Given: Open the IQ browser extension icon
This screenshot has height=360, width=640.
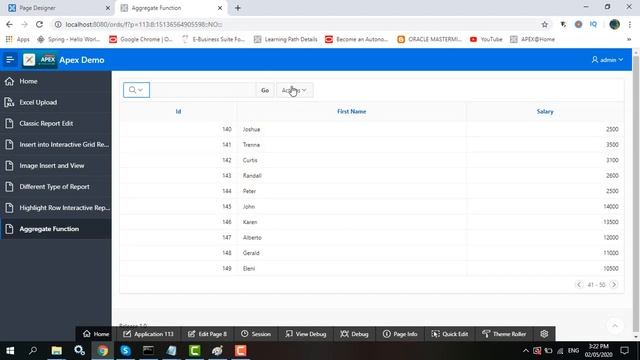Looking at the screenshot, I should [x=593, y=24].
